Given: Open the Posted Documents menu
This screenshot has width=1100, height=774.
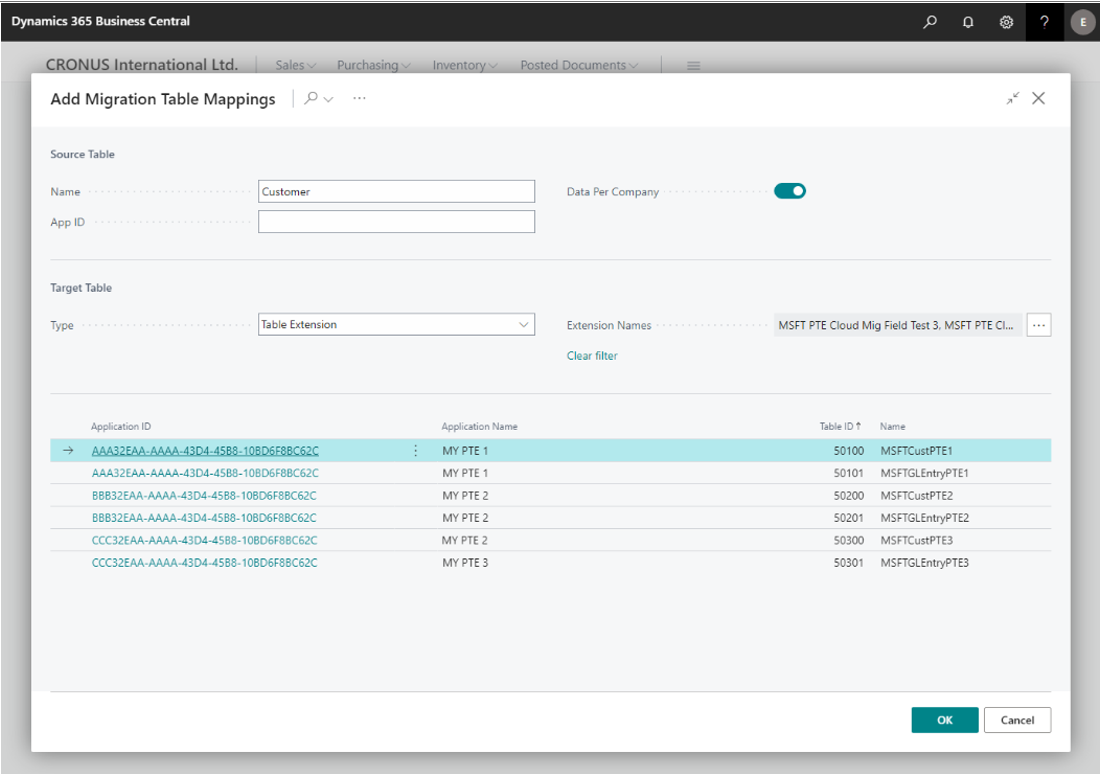Looking at the screenshot, I should coord(579,65).
